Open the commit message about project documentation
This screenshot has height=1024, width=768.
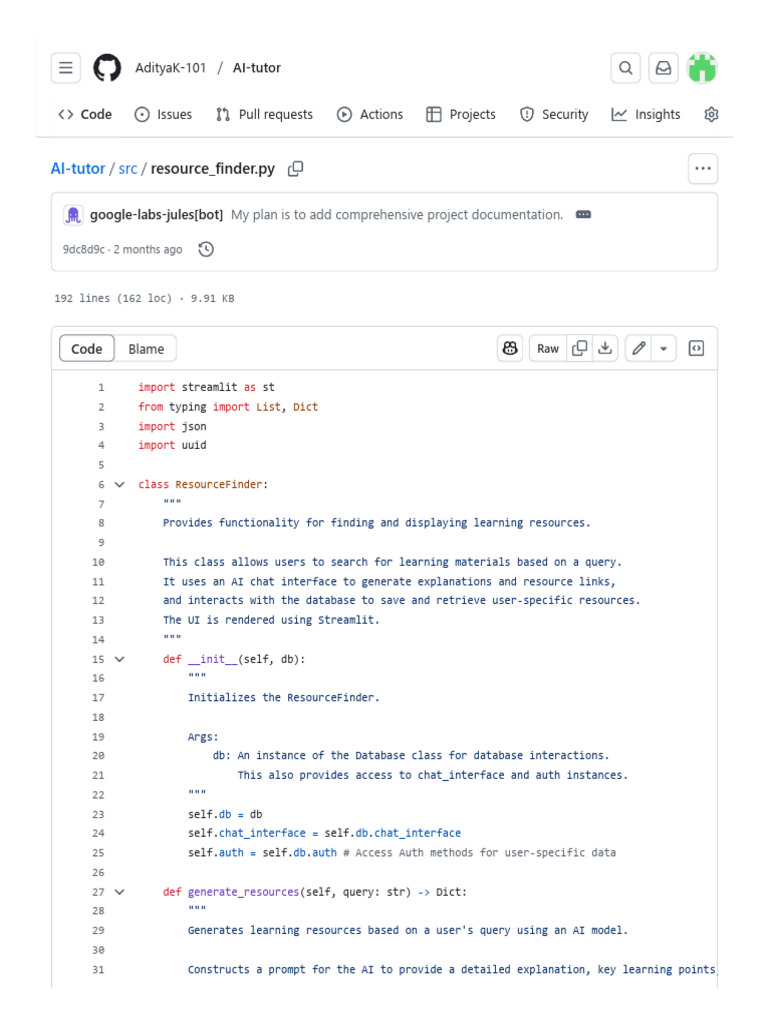397,215
